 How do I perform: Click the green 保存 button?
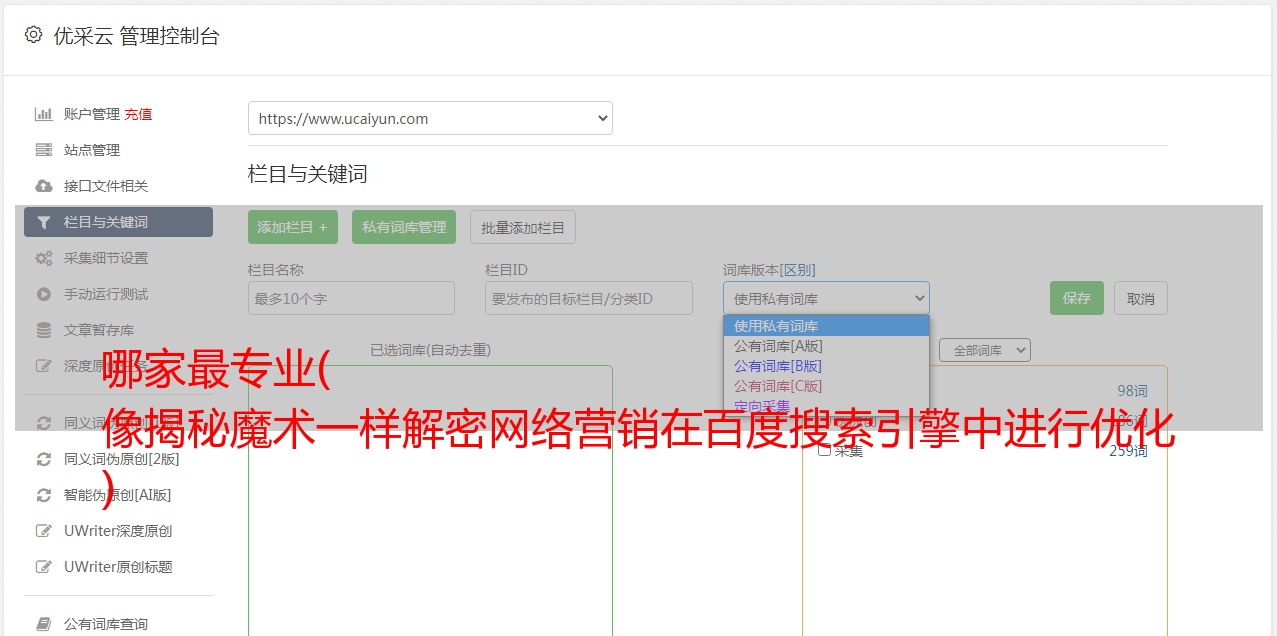tap(1077, 298)
